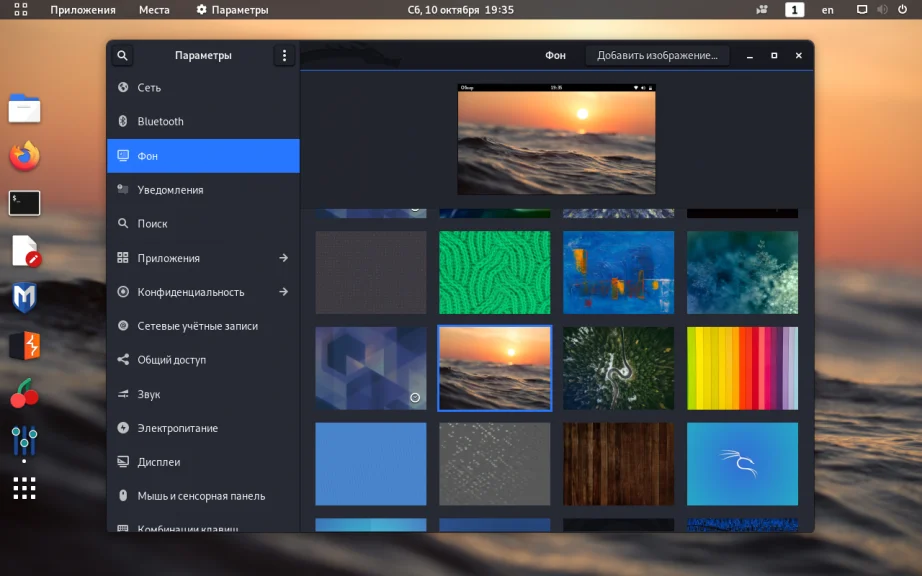Show all applications grid in dock
This screenshot has height=576, width=922.
coord(25,488)
